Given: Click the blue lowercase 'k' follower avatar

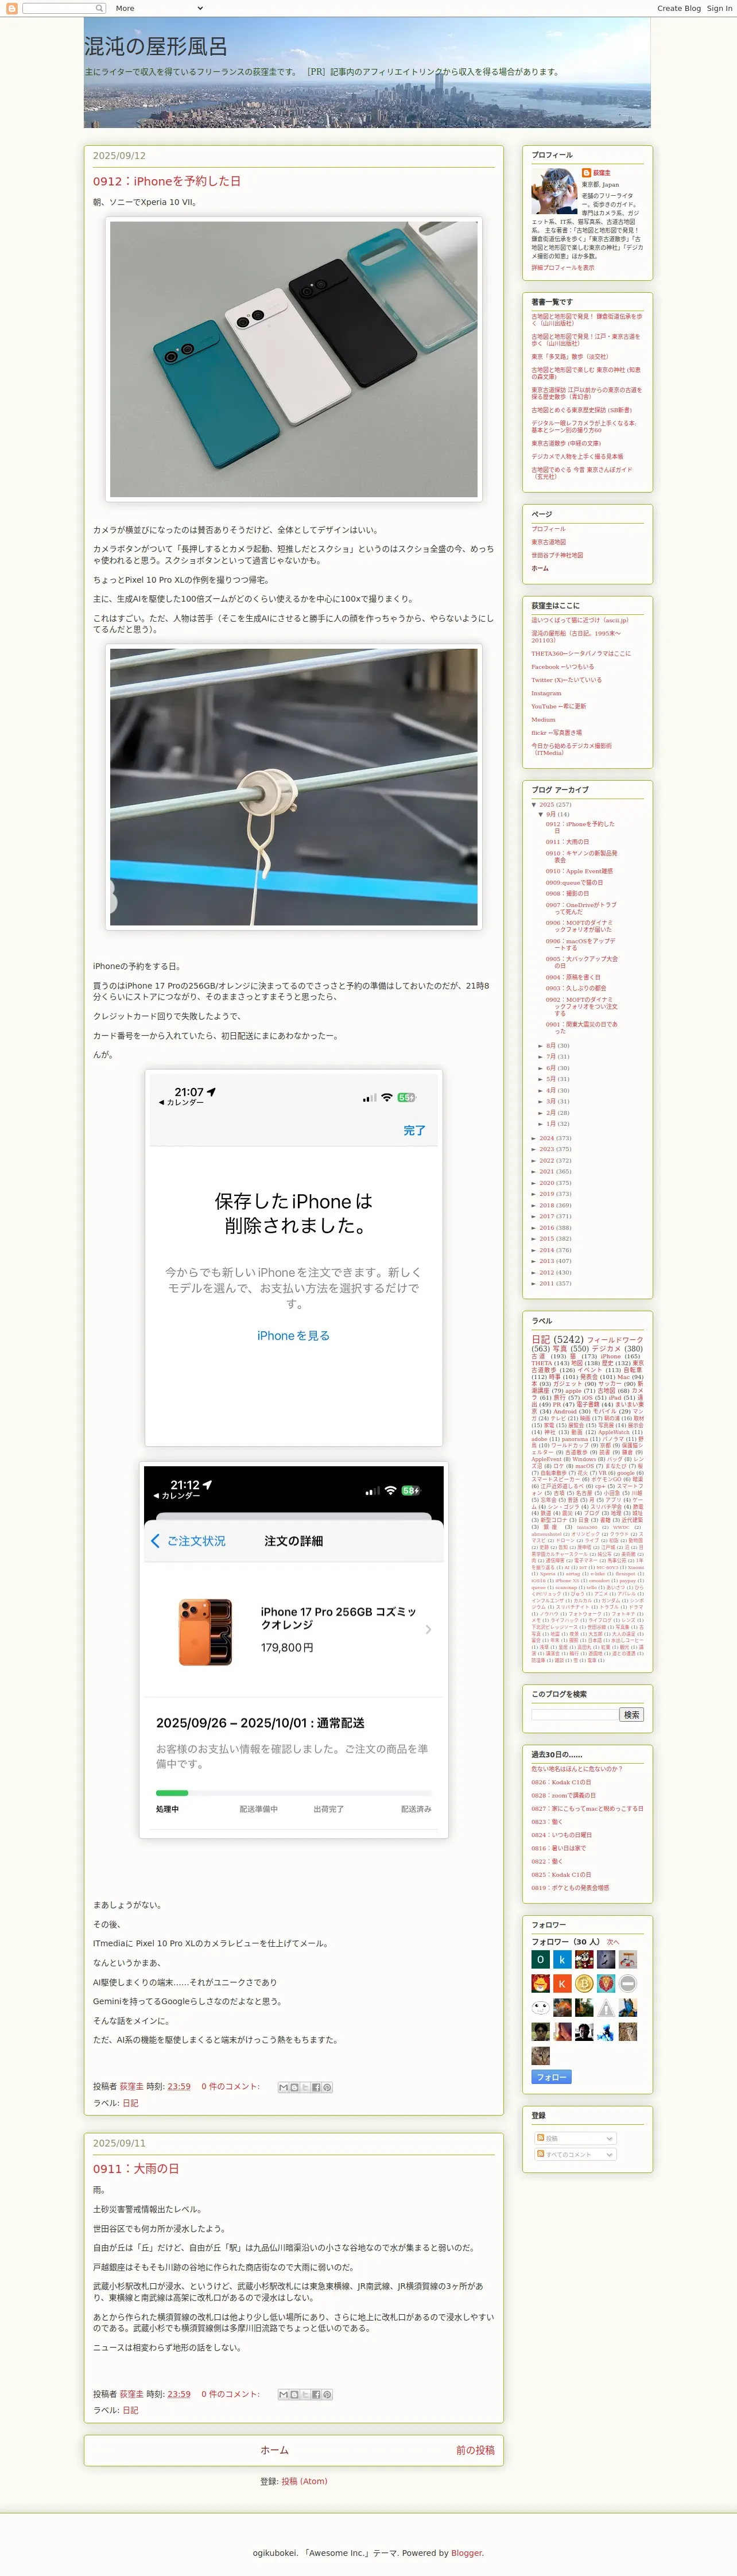Looking at the screenshot, I should (x=562, y=1959).
